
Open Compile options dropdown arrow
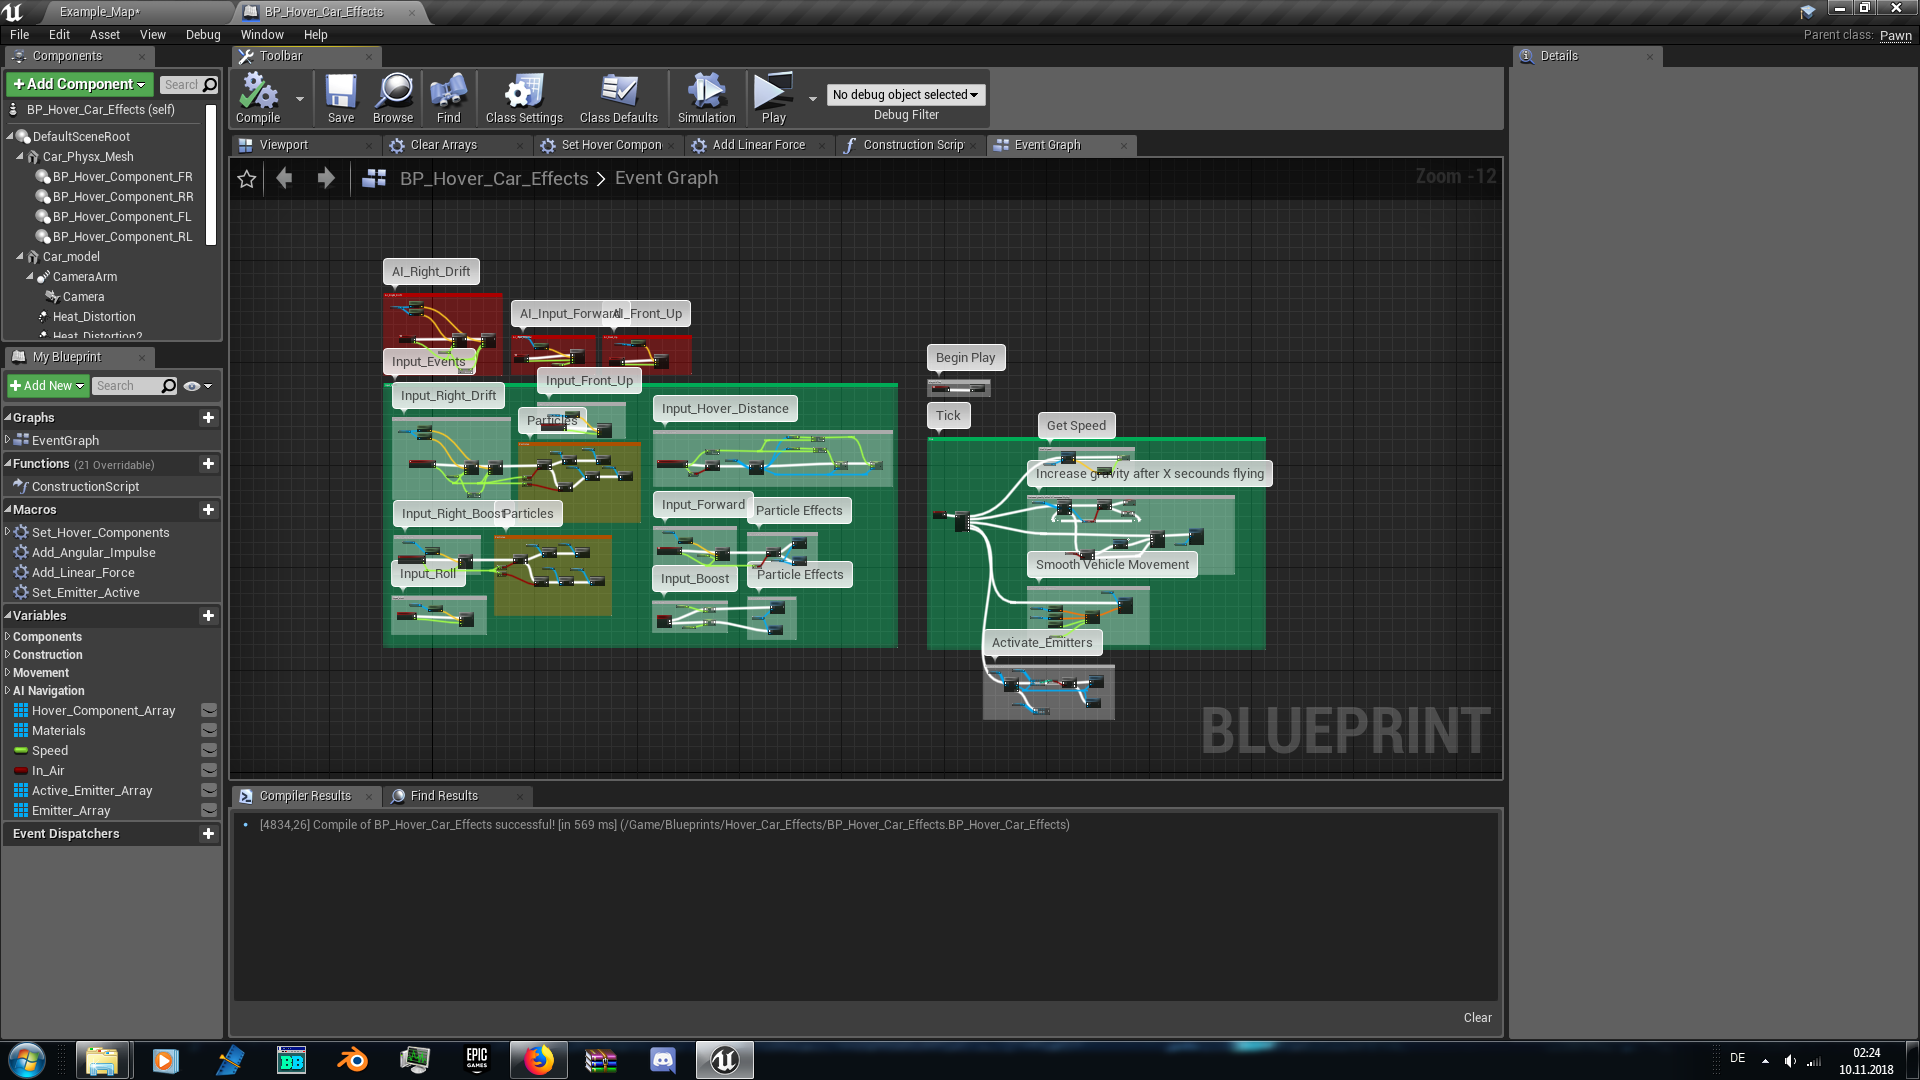pos(299,99)
